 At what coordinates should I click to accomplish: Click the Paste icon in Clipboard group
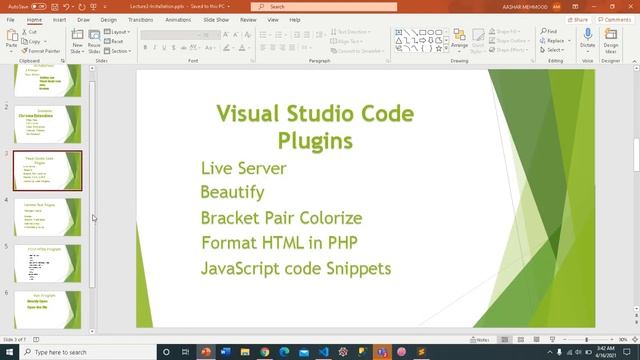point(11,36)
